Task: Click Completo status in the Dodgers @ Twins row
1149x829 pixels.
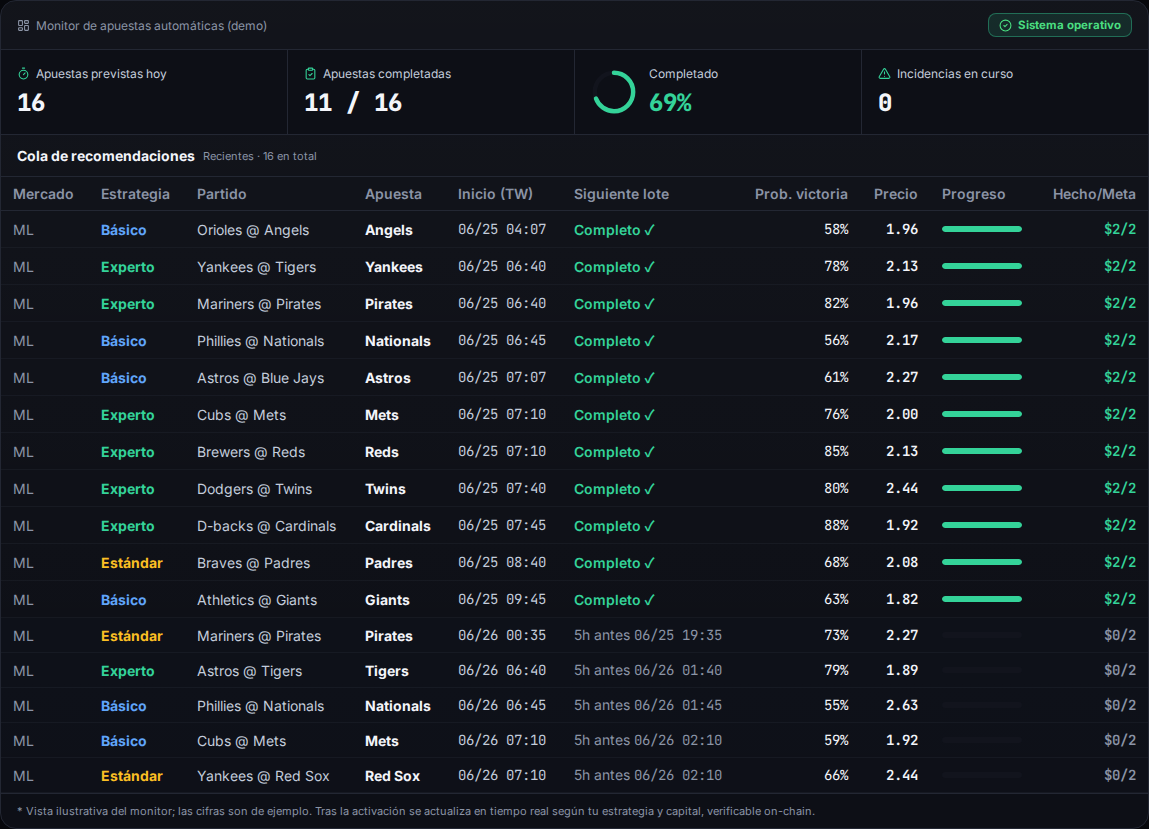Action: click(x=614, y=489)
